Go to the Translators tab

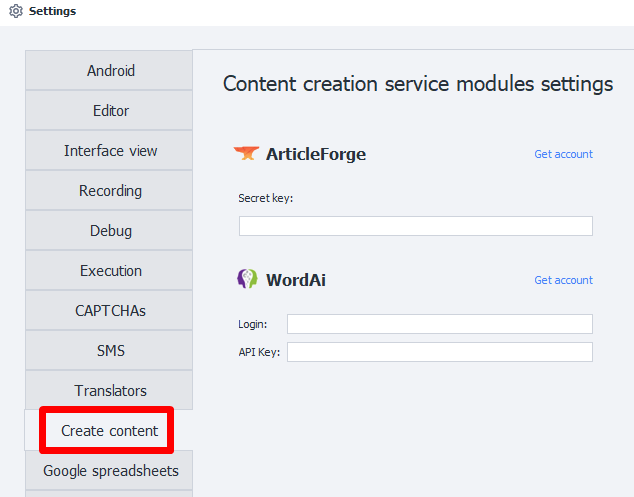click(110, 391)
